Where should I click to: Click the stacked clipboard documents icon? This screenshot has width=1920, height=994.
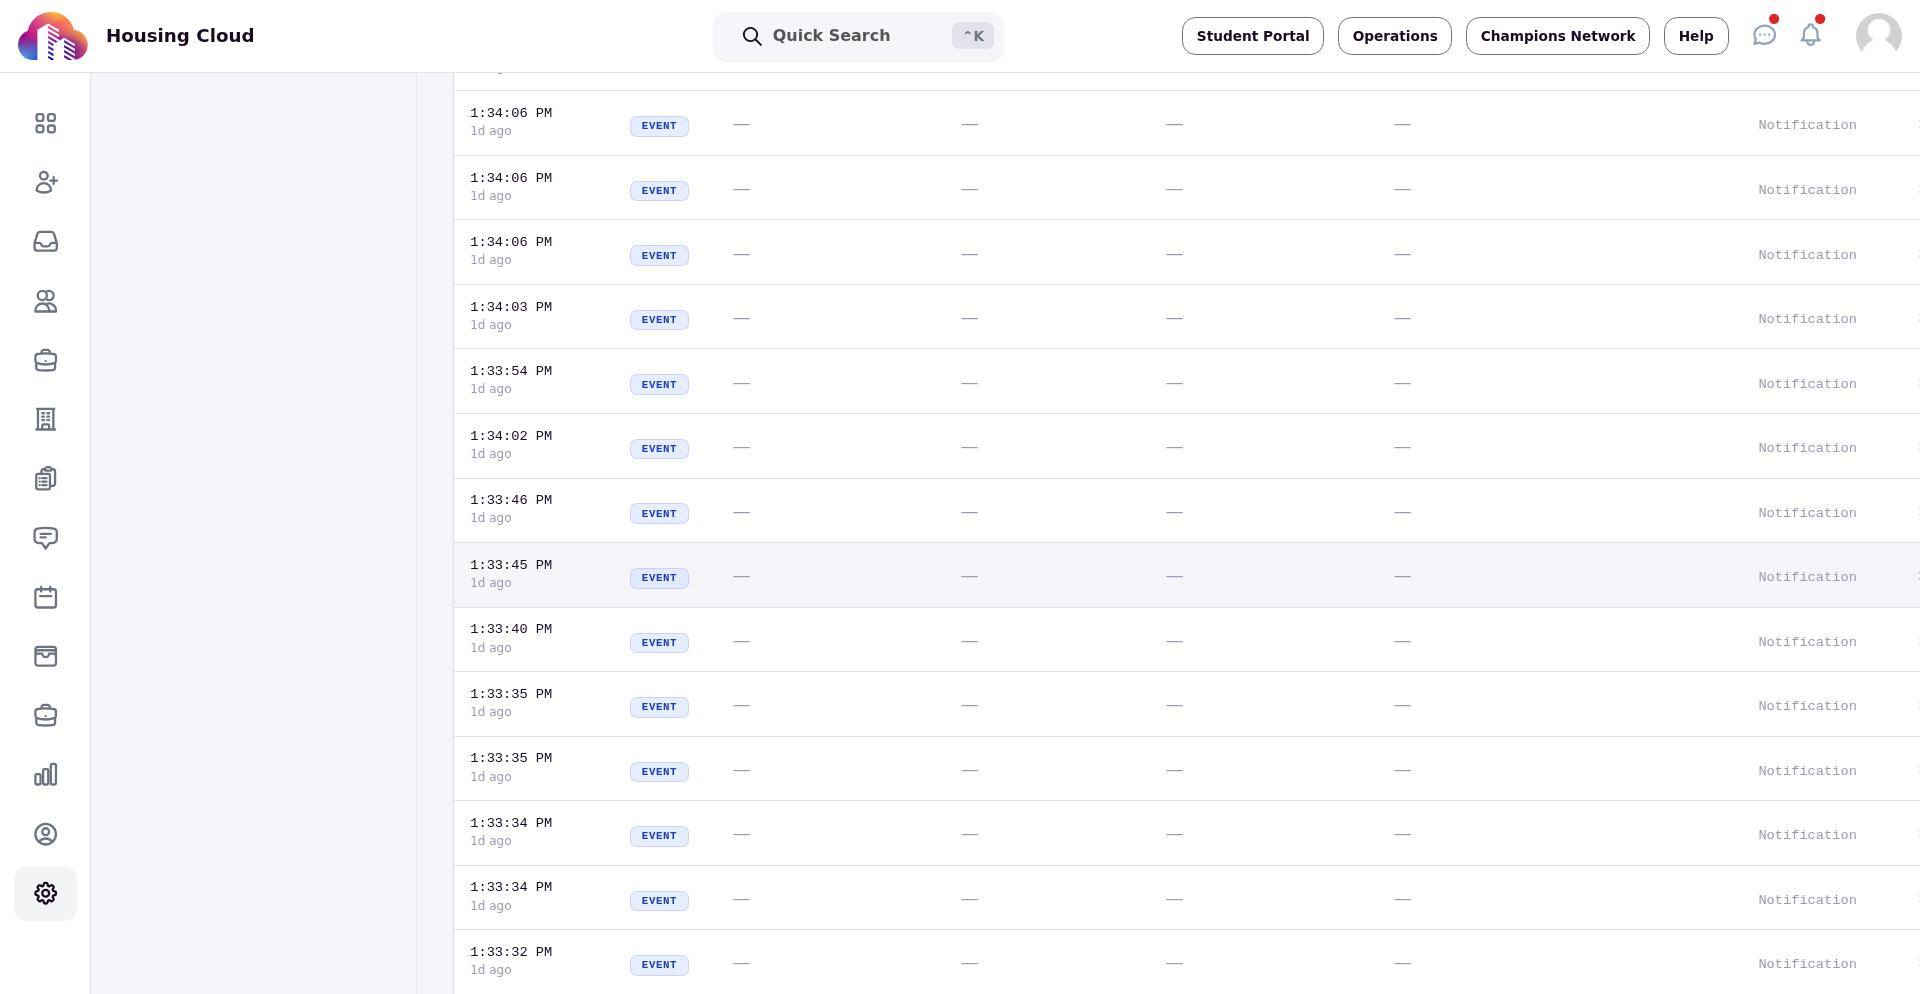45,479
